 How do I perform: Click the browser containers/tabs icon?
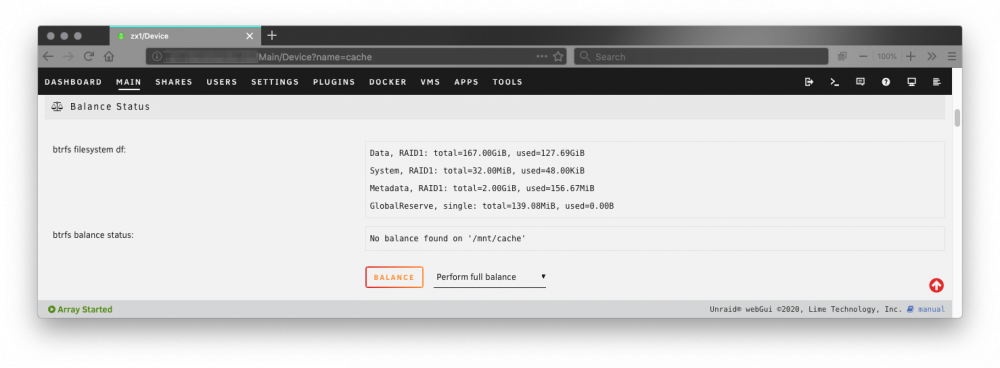(x=842, y=56)
